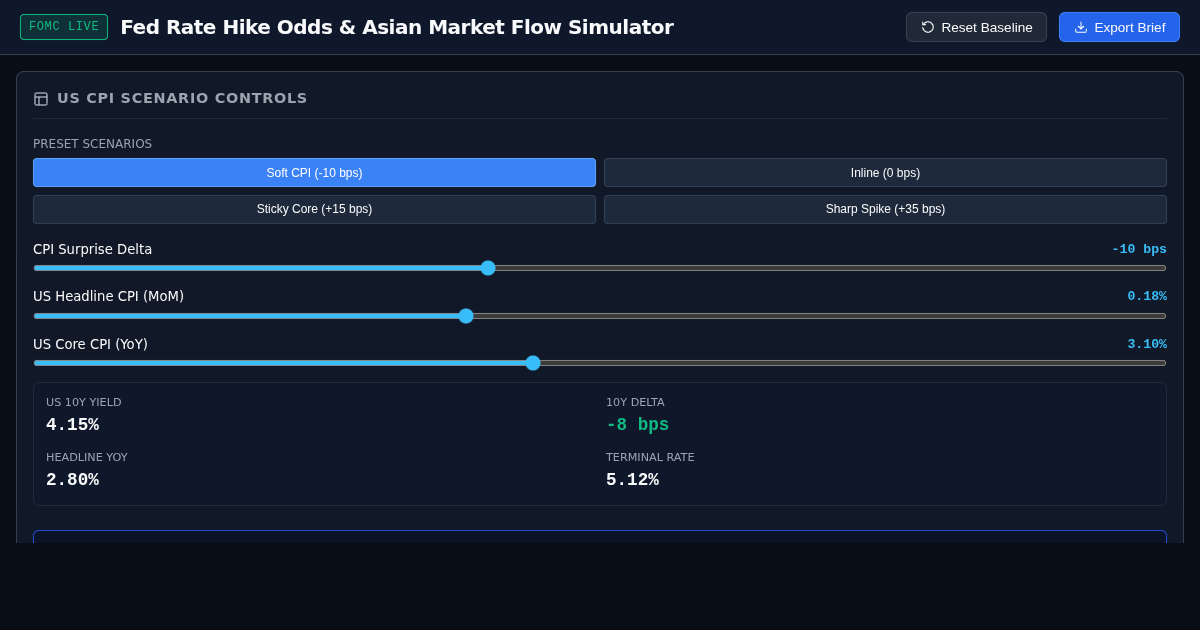Click the TERMINAL RATE caption
This screenshot has width=1200, height=630.
(x=650, y=457)
